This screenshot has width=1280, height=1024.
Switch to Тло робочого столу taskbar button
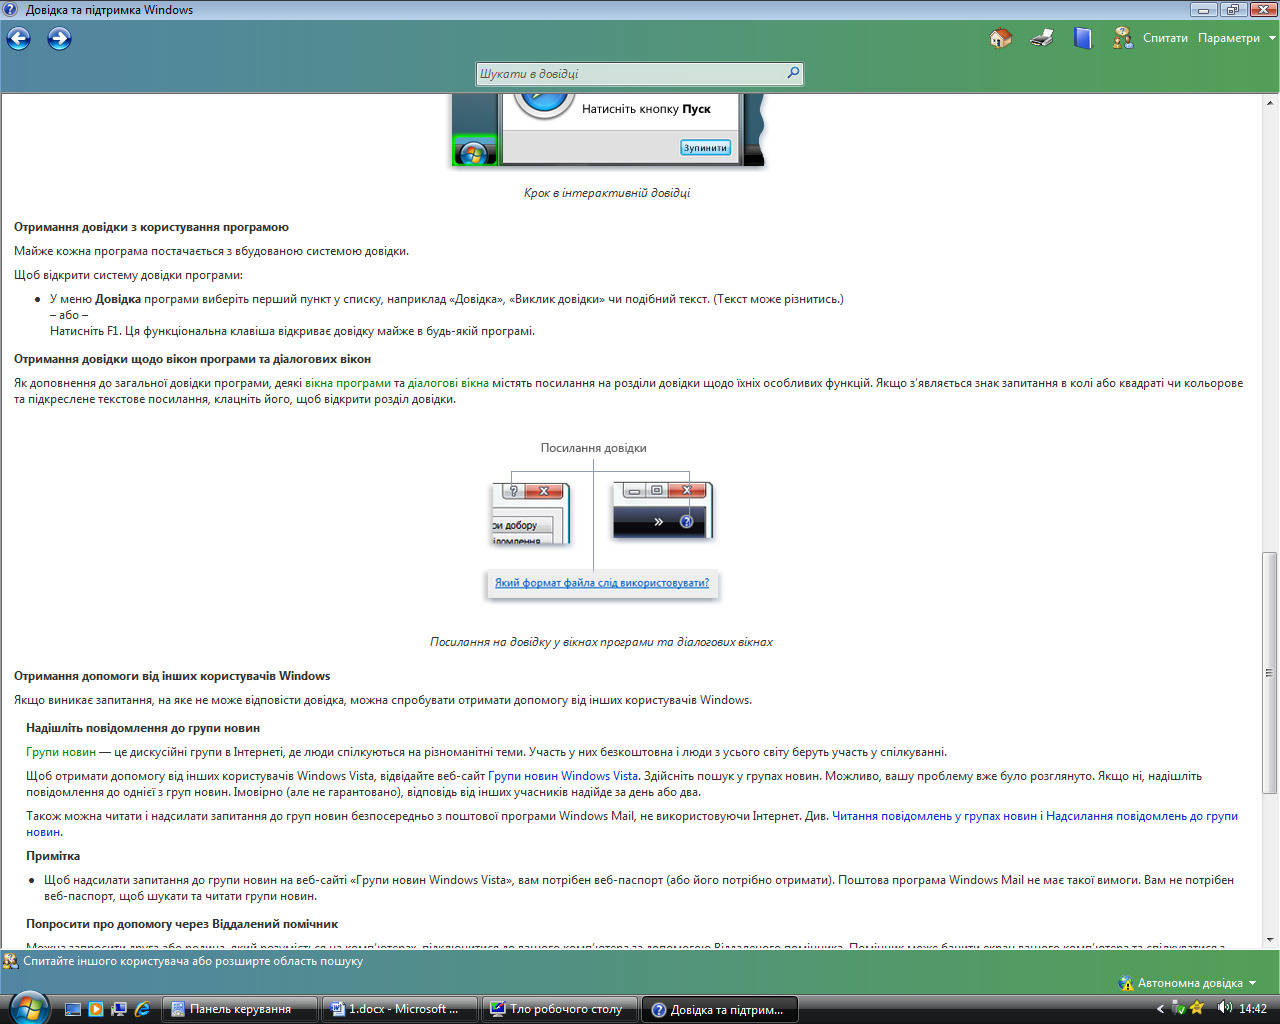click(559, 1009)
